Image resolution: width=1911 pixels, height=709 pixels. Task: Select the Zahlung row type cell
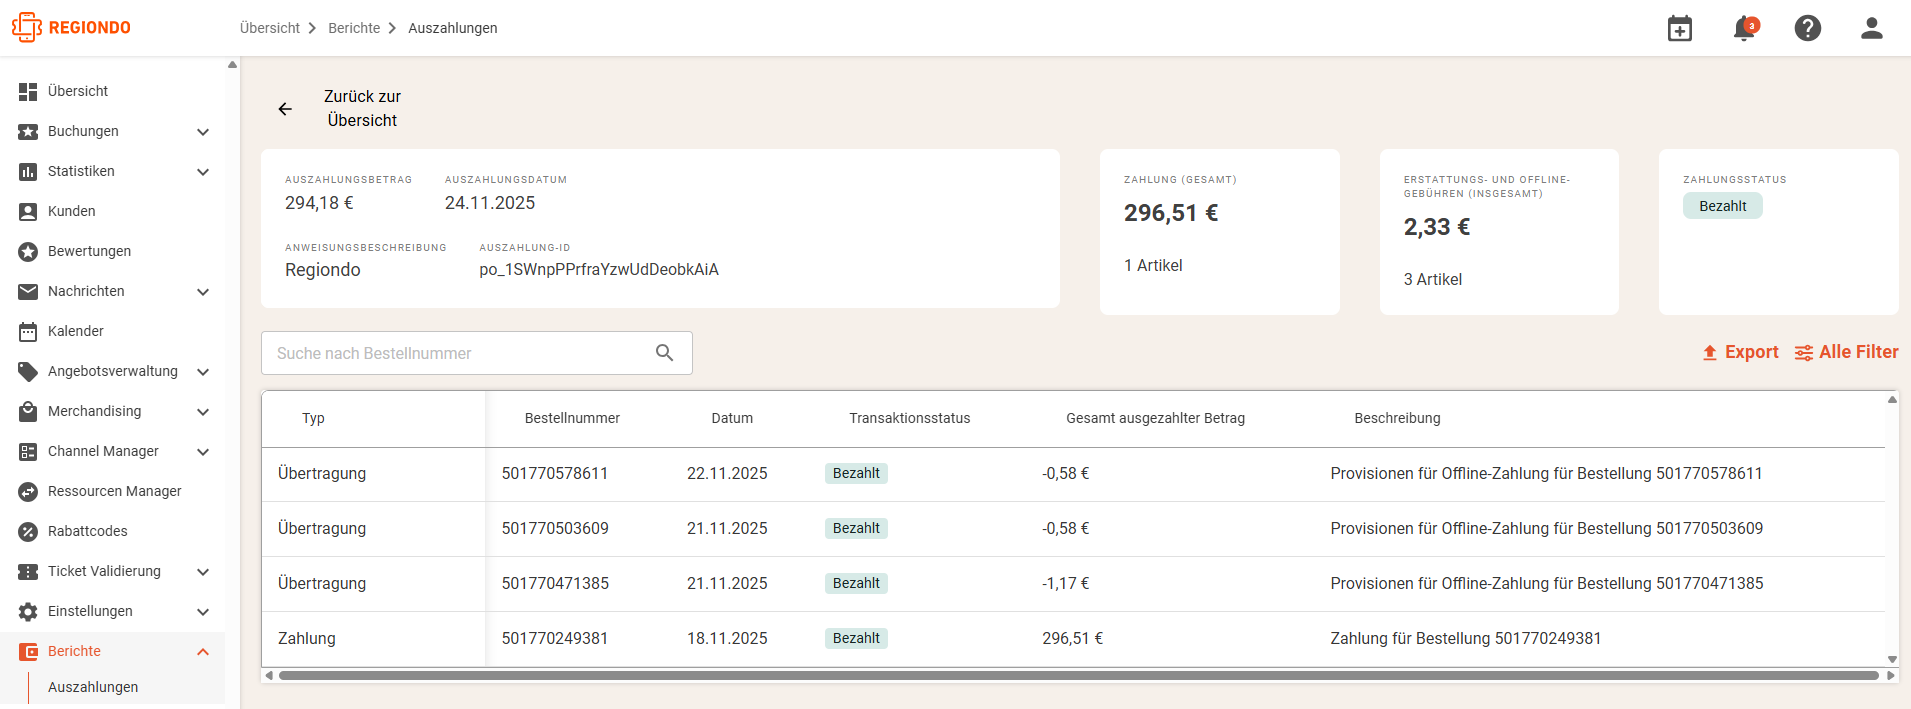tap(307, 638)
